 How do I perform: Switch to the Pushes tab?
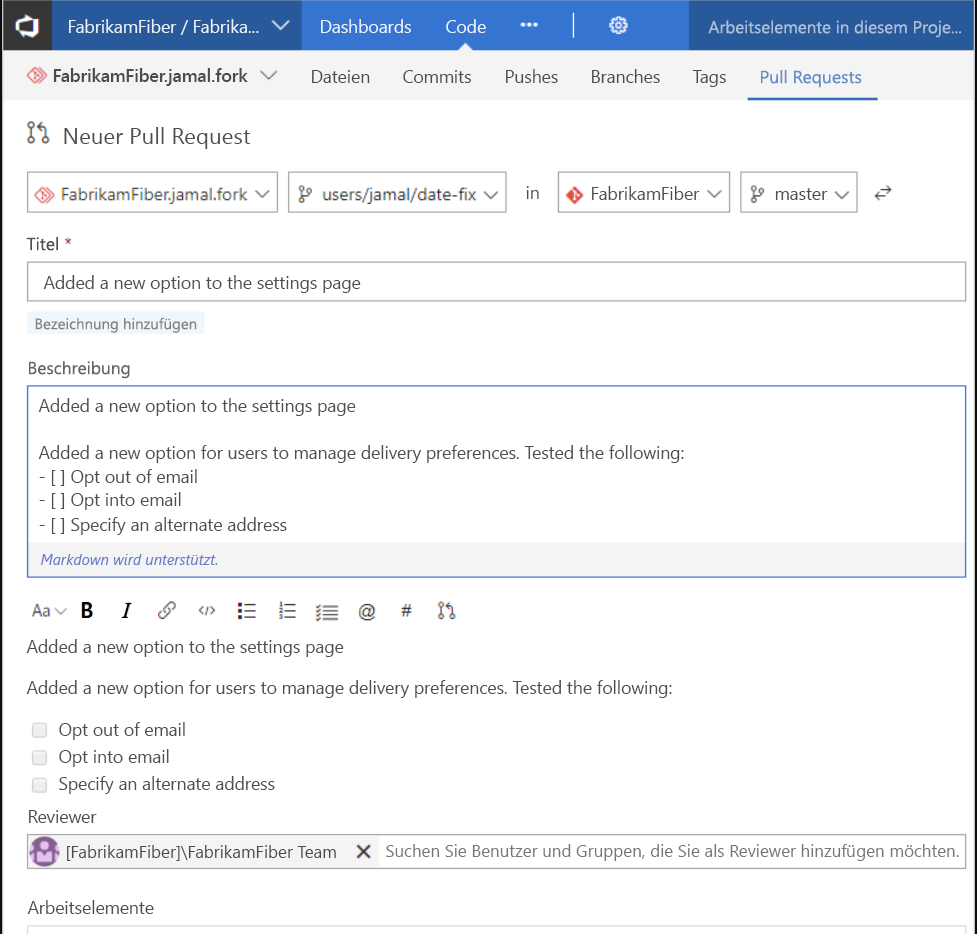pos(531,77)
